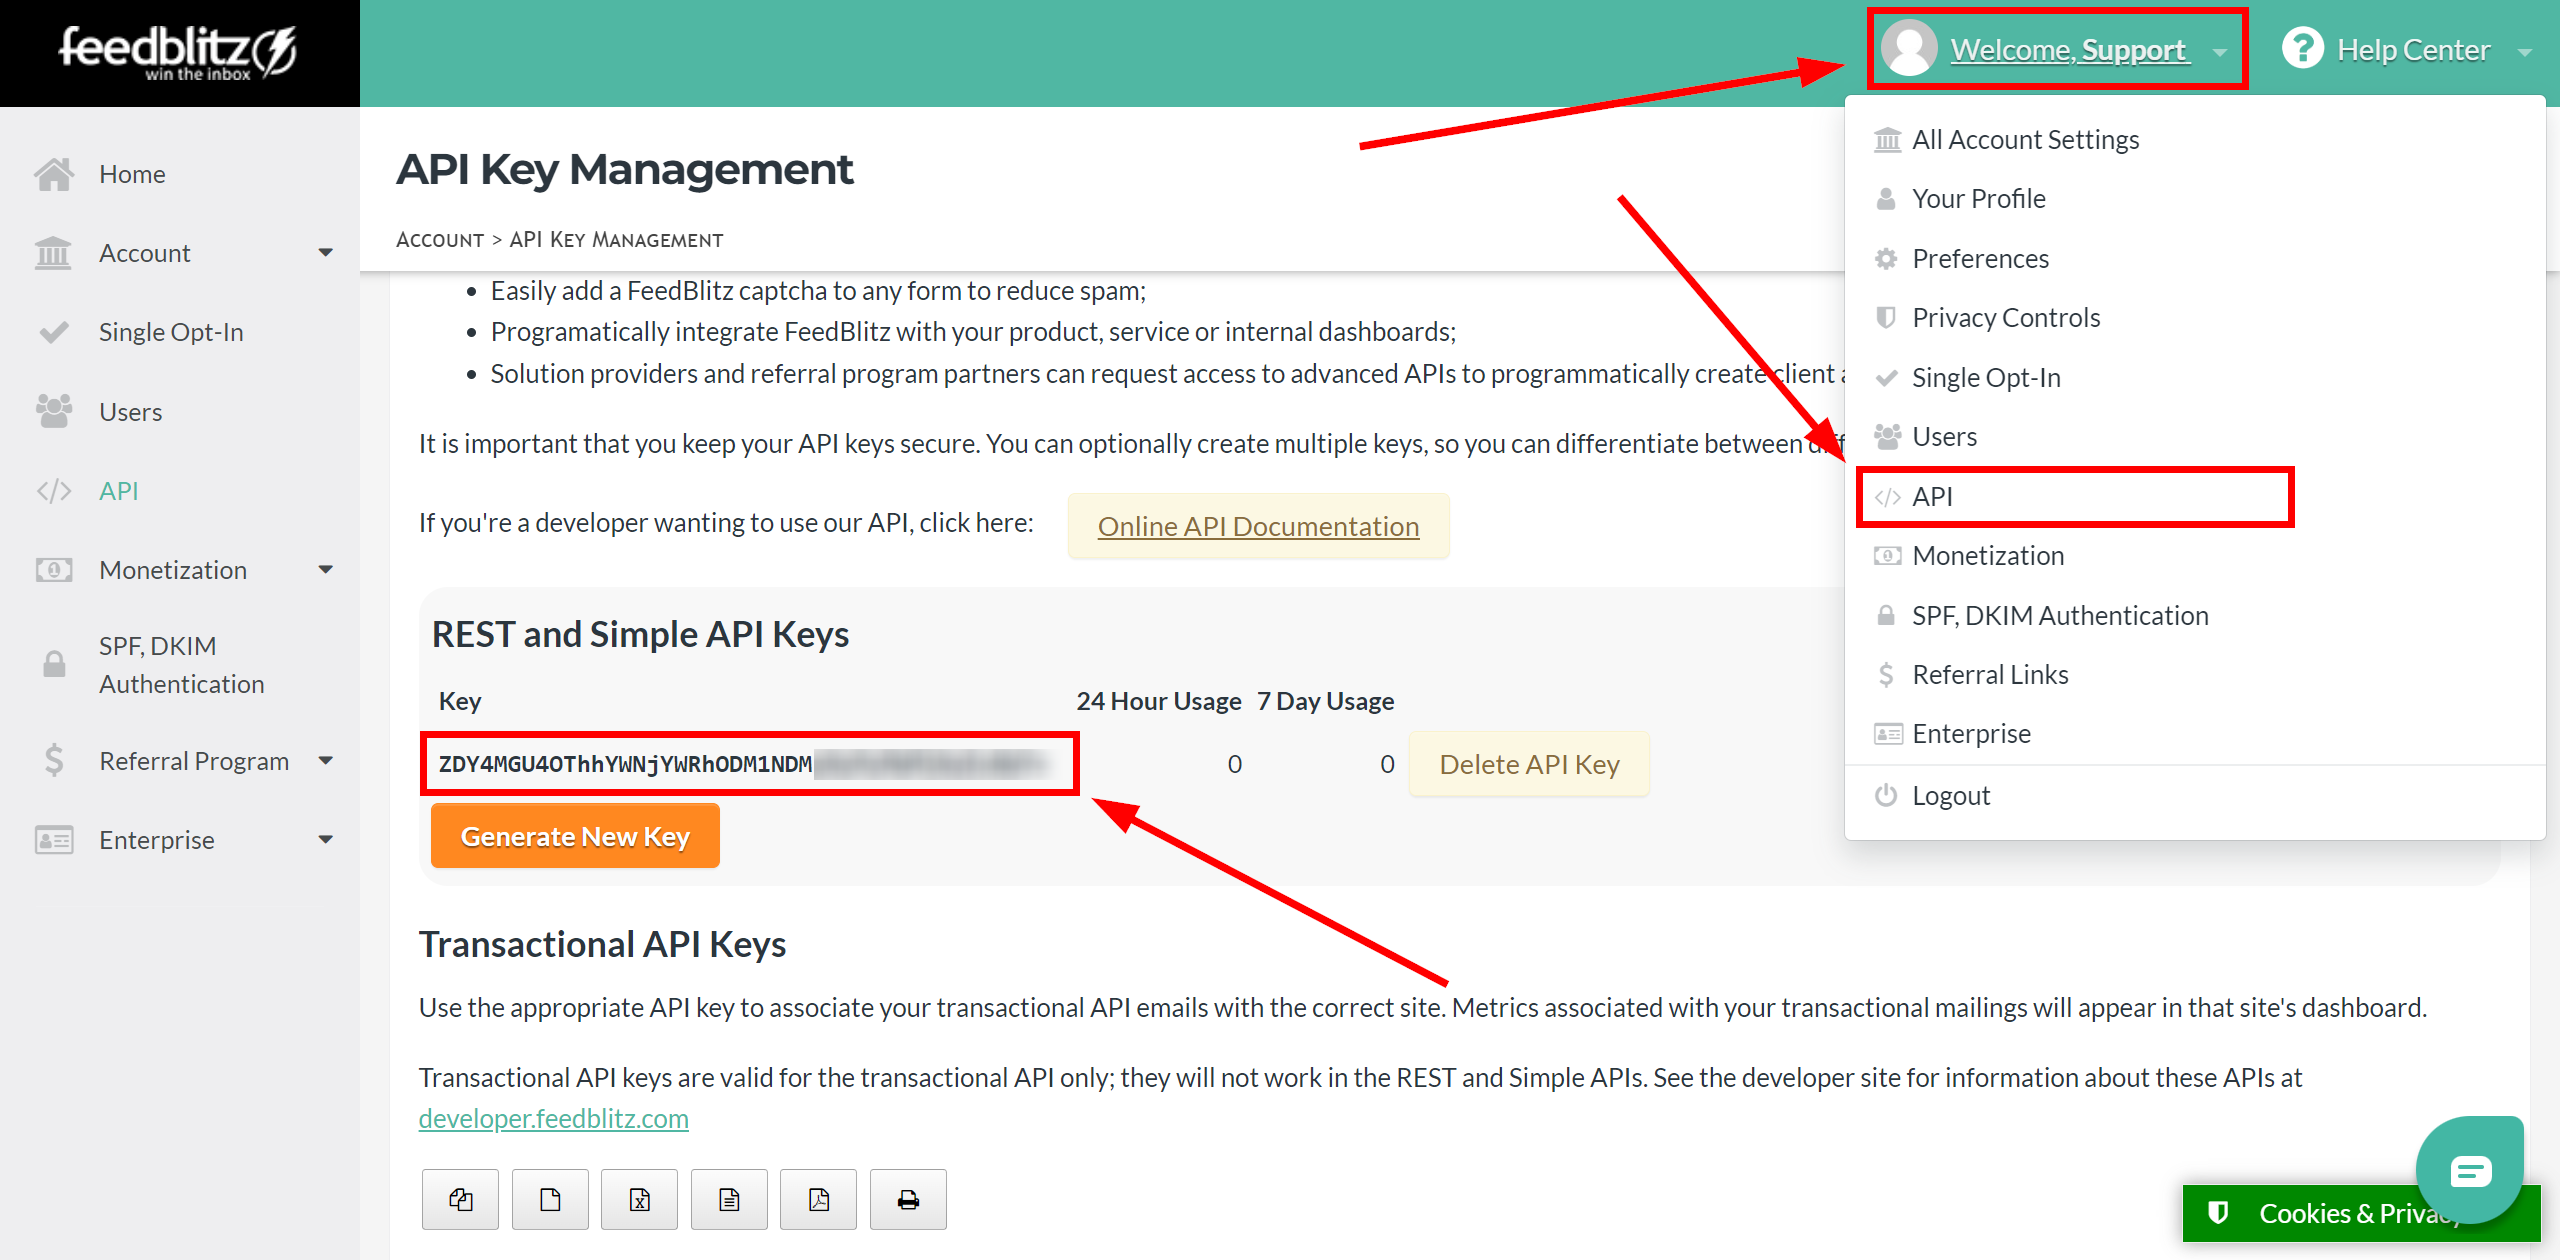This screenshot has height=1260, width=2560.
Task: Click the Key column header
Action: [x=460, y=701]
